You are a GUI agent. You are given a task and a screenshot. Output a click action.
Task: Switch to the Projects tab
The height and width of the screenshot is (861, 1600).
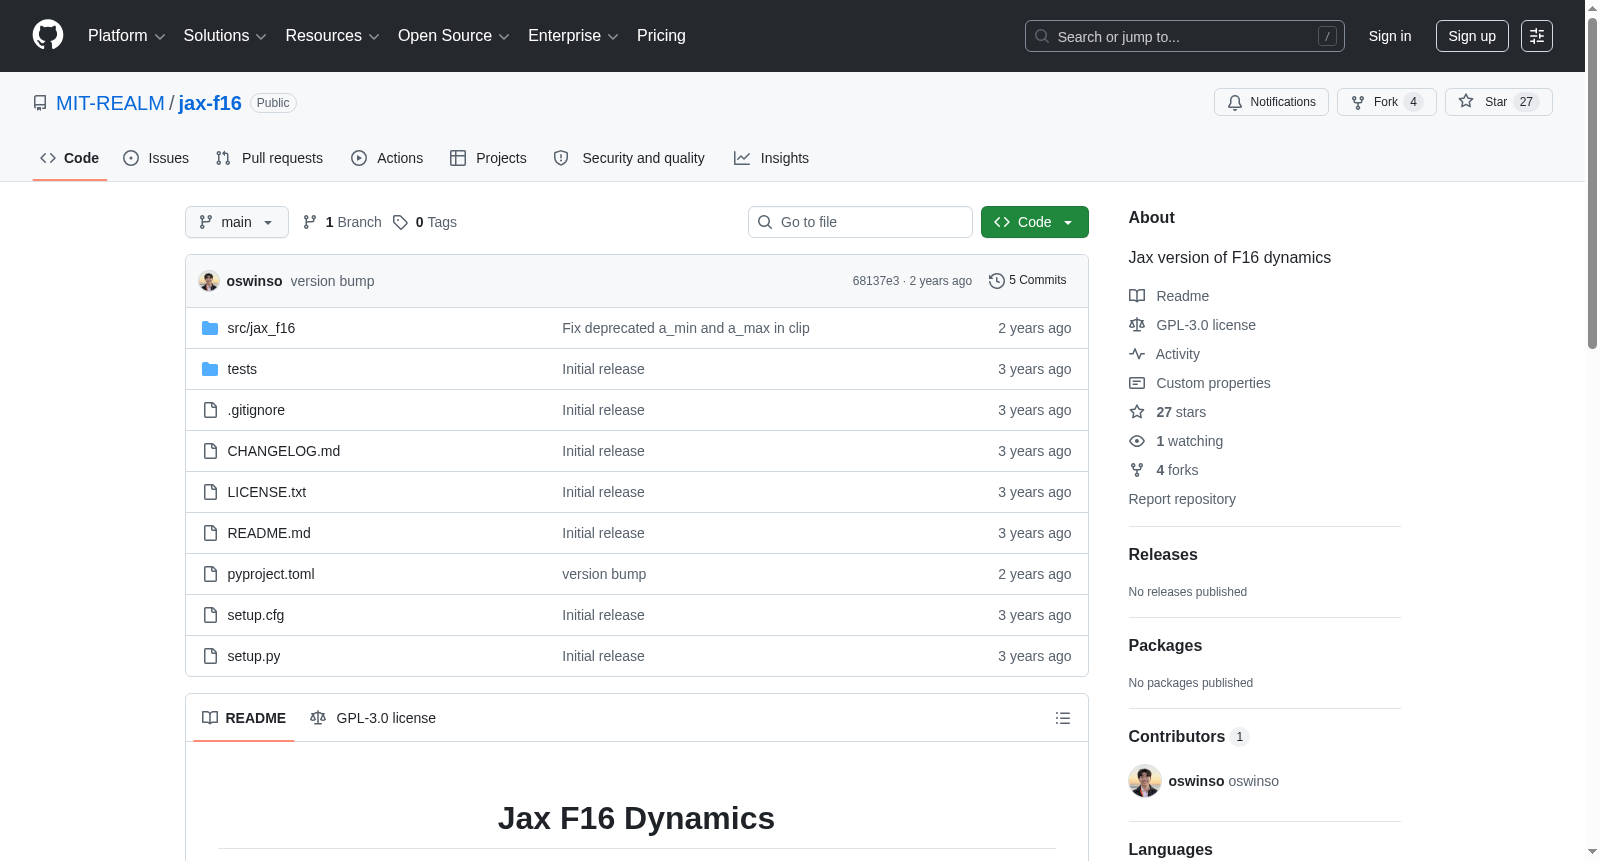(488, 158)
